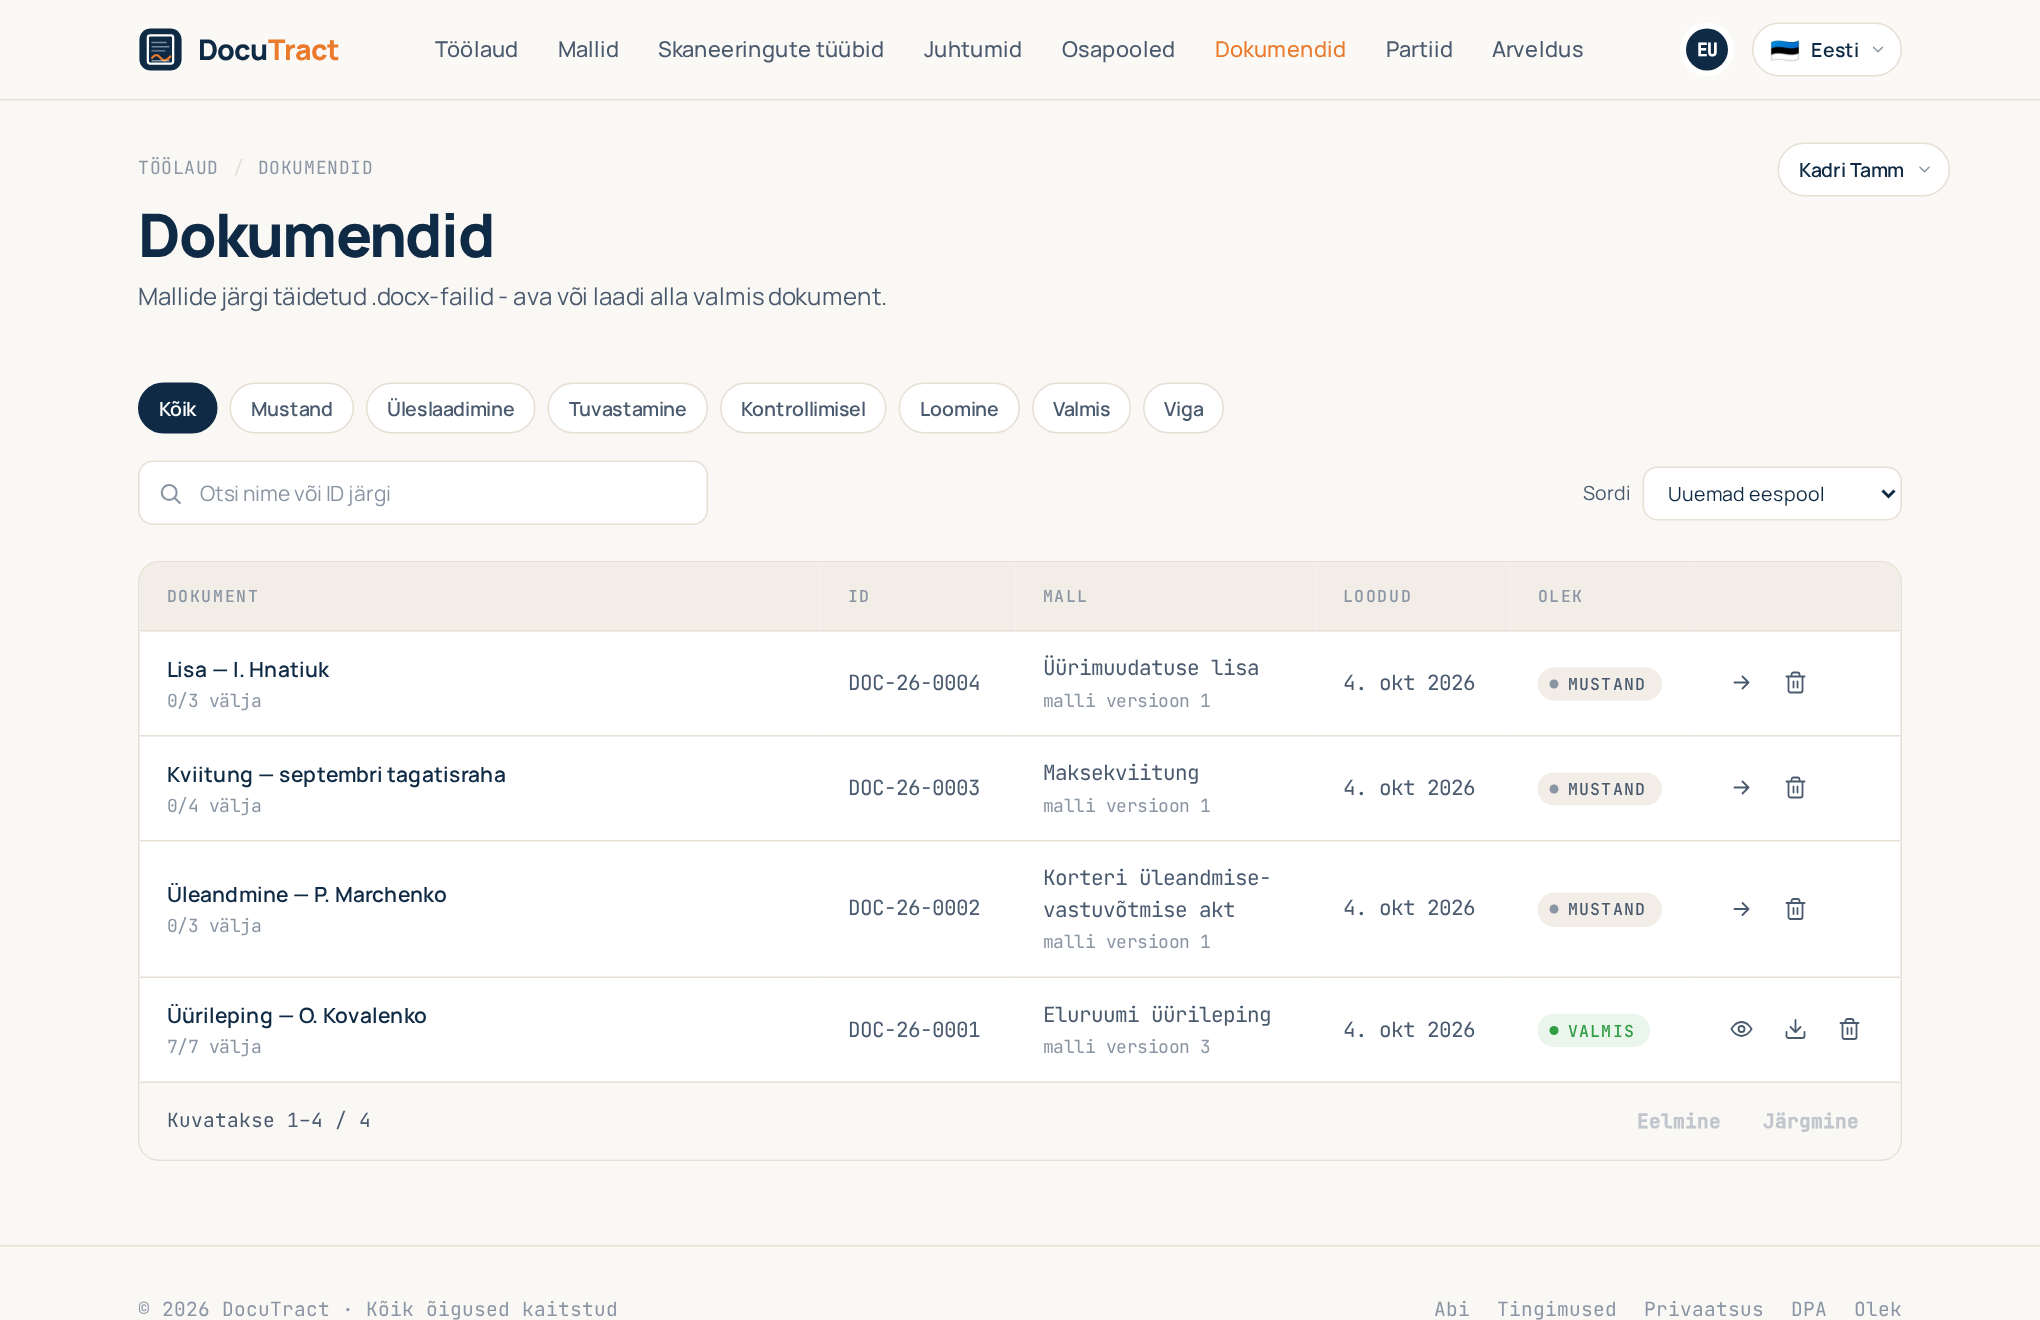
Task: Preview Üürileping — O. Kovalenko with eye icon
Action: click(1741, 1029)
